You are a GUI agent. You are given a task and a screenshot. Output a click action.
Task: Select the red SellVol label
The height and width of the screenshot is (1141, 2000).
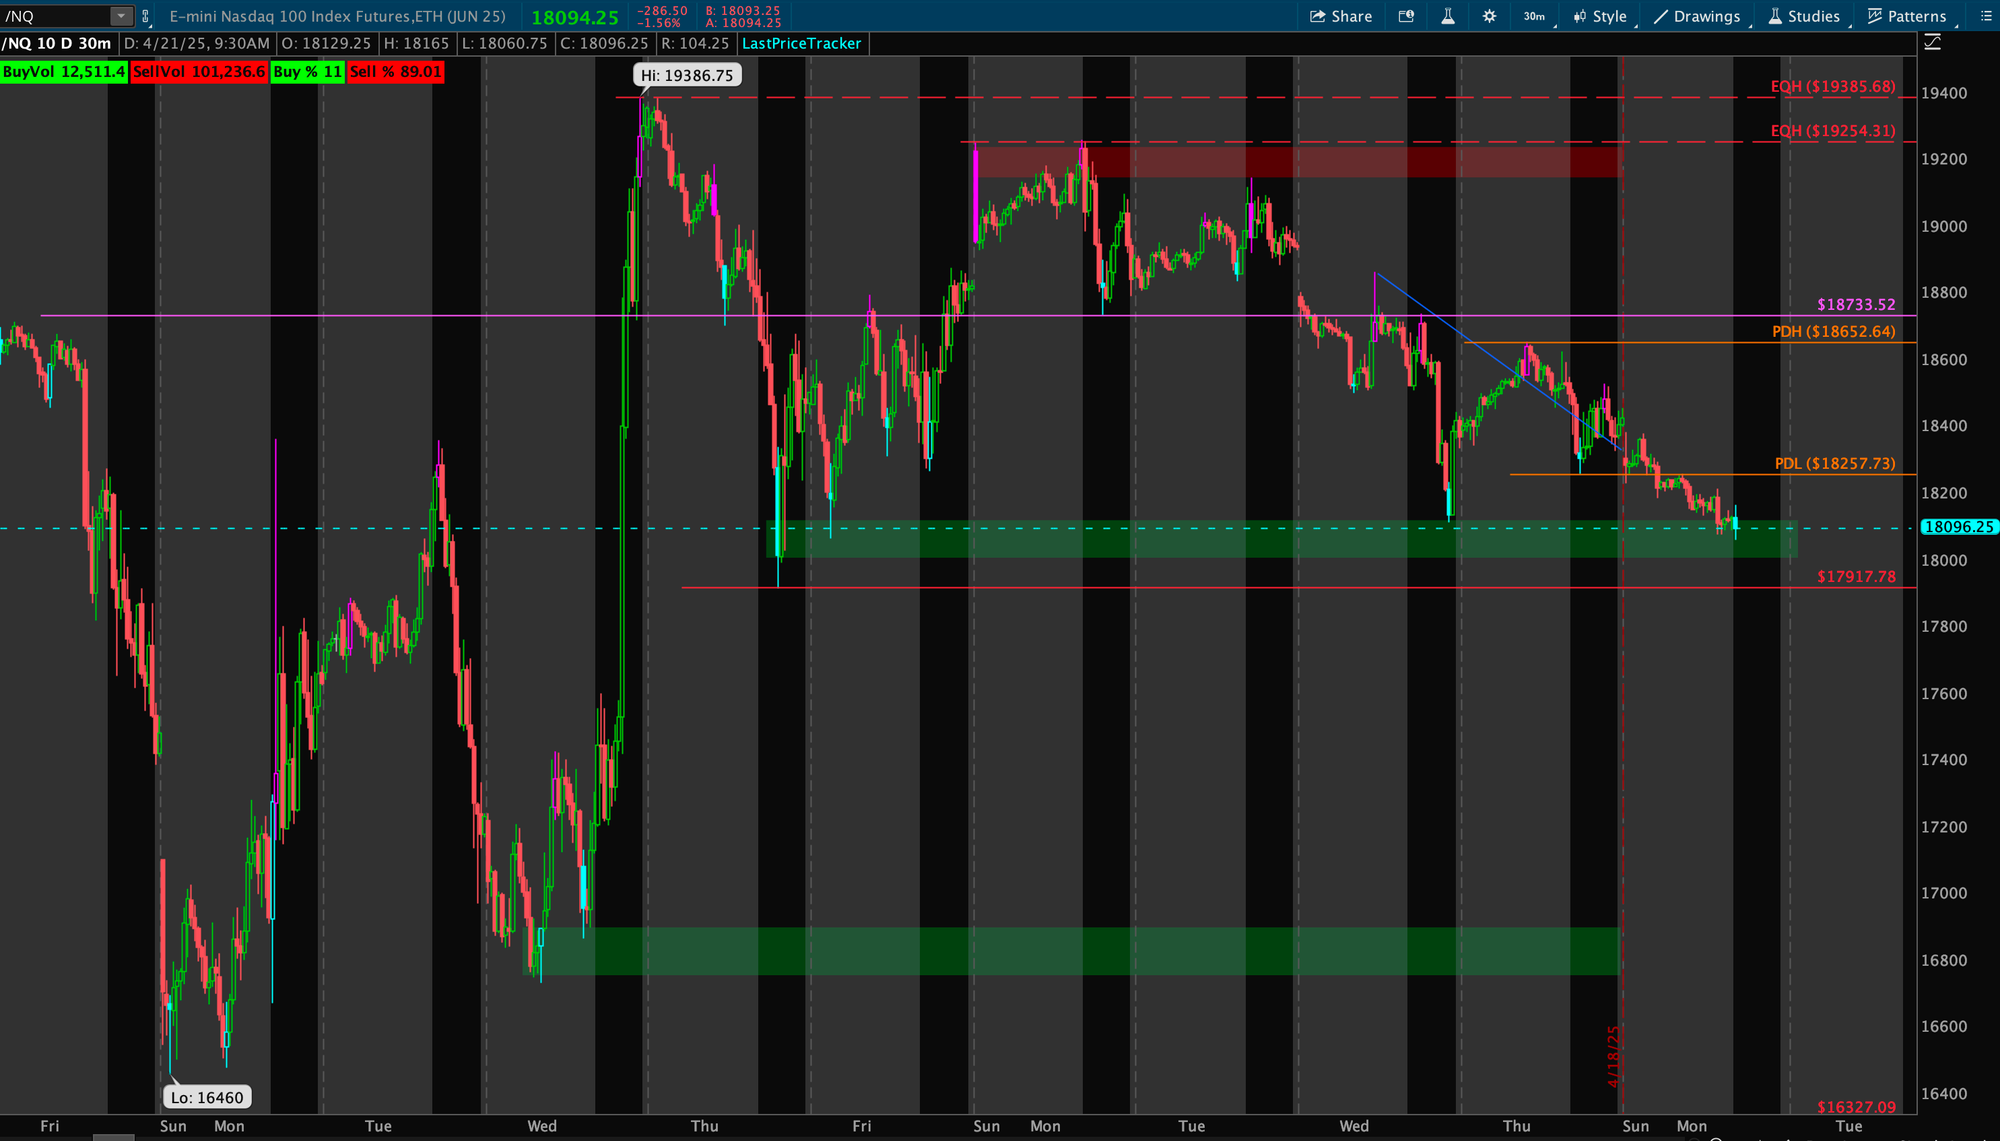tap(199, 72)
